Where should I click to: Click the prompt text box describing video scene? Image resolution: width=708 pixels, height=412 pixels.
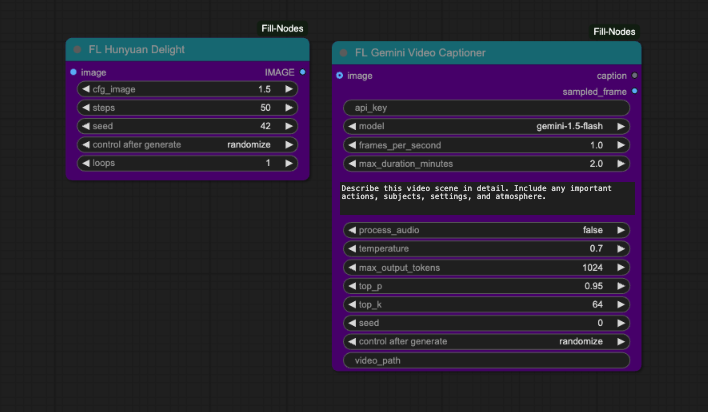click(487, 198)
